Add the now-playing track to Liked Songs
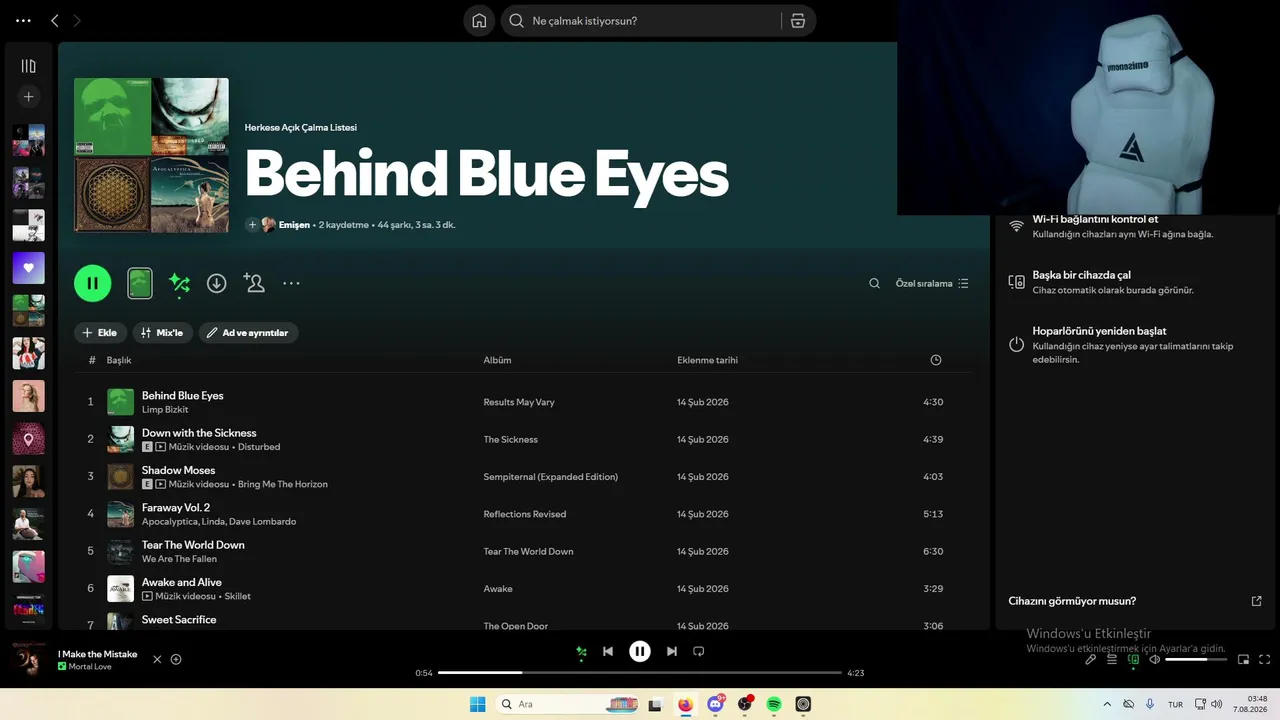The image size is (1280, 720). [176, 660]
